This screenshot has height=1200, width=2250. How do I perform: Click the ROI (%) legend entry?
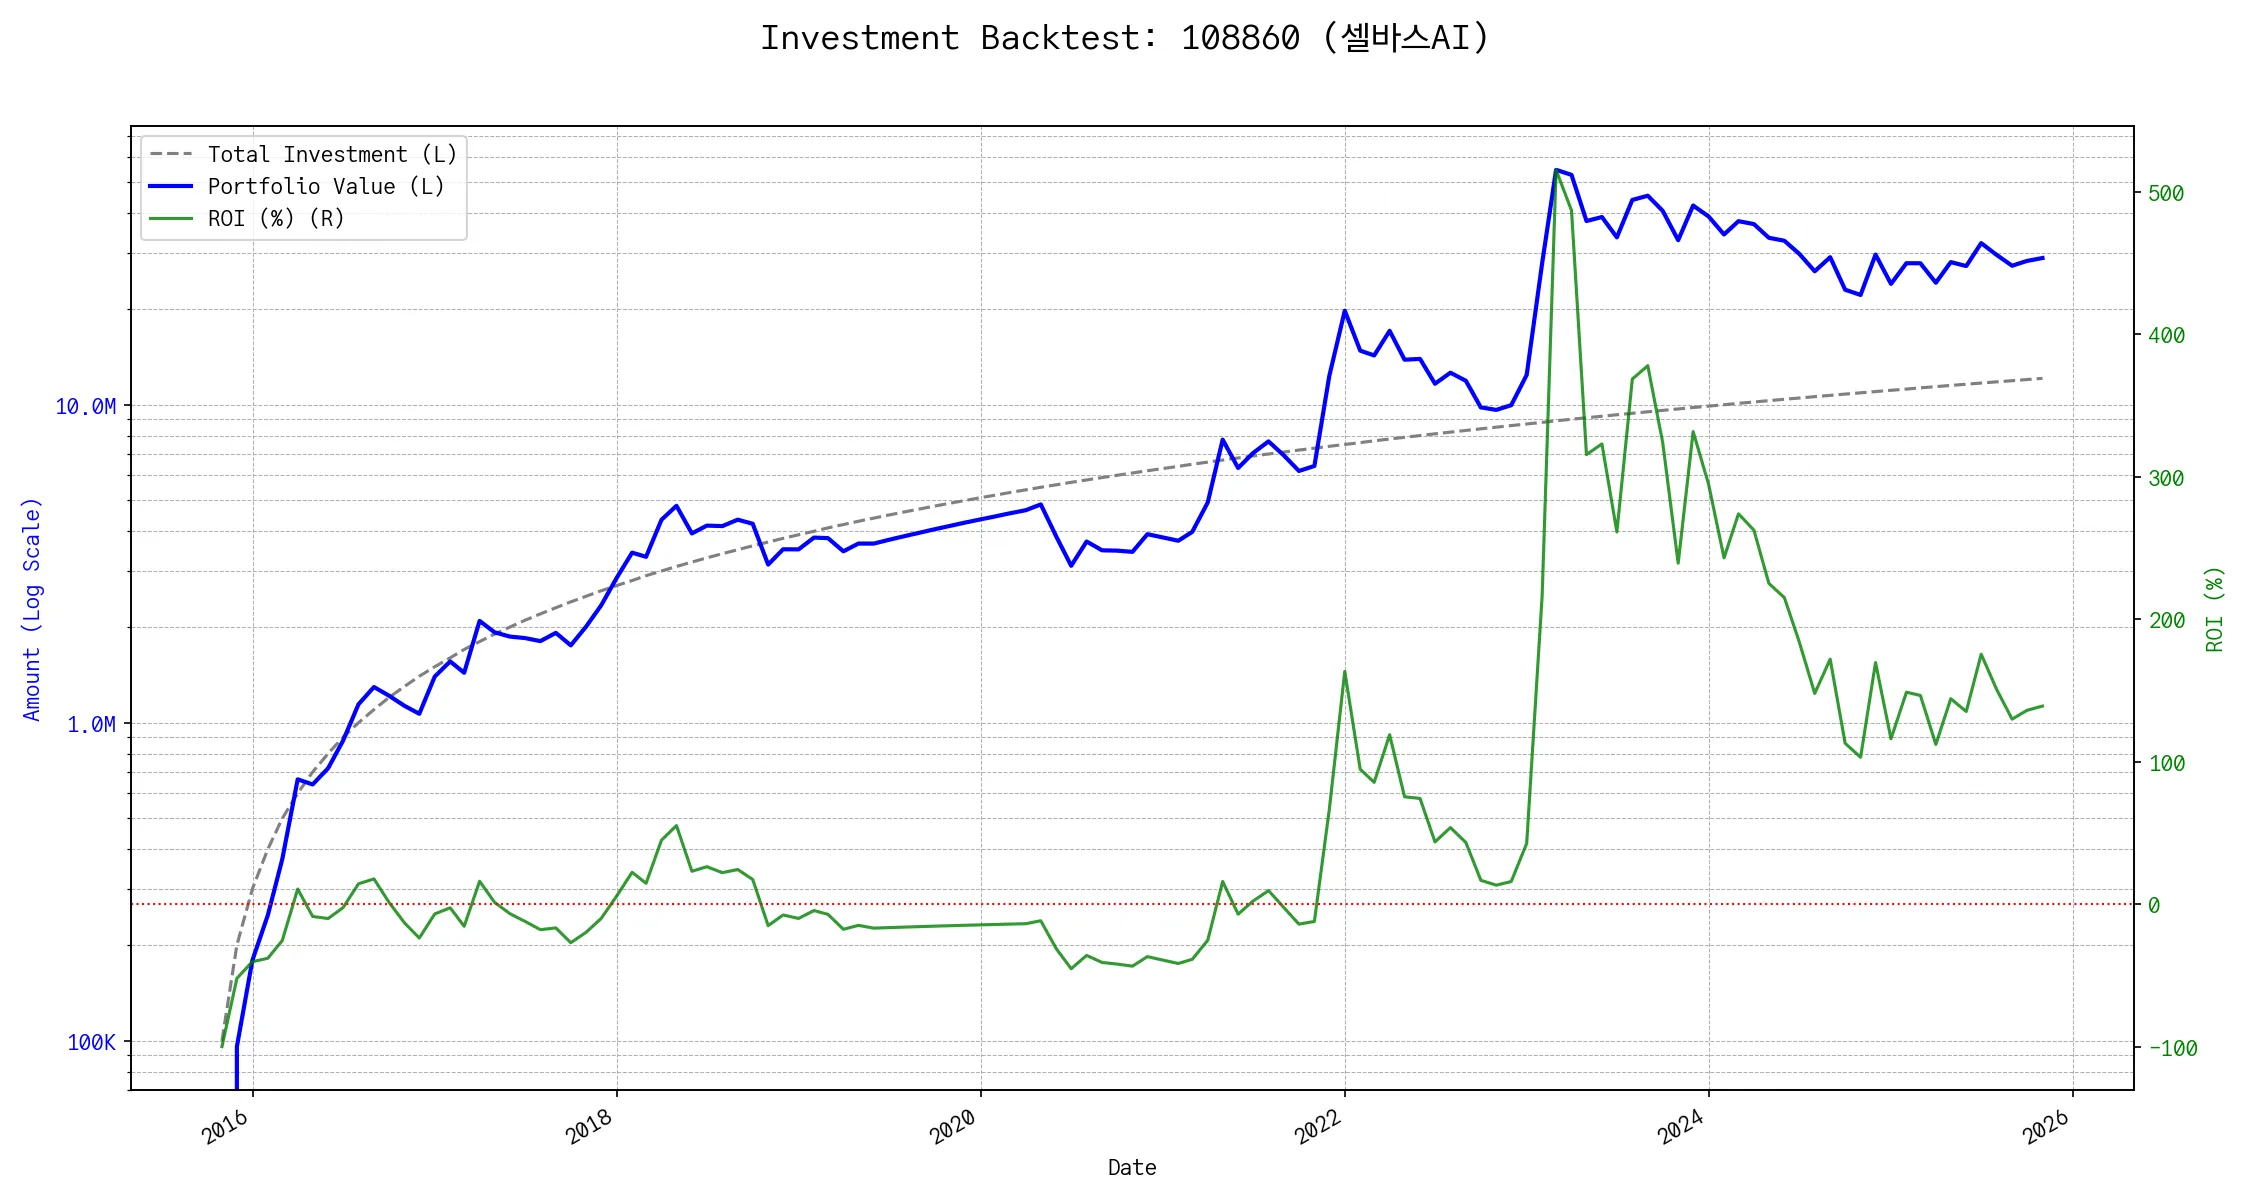pyautogui.click(x=276, y=219)
